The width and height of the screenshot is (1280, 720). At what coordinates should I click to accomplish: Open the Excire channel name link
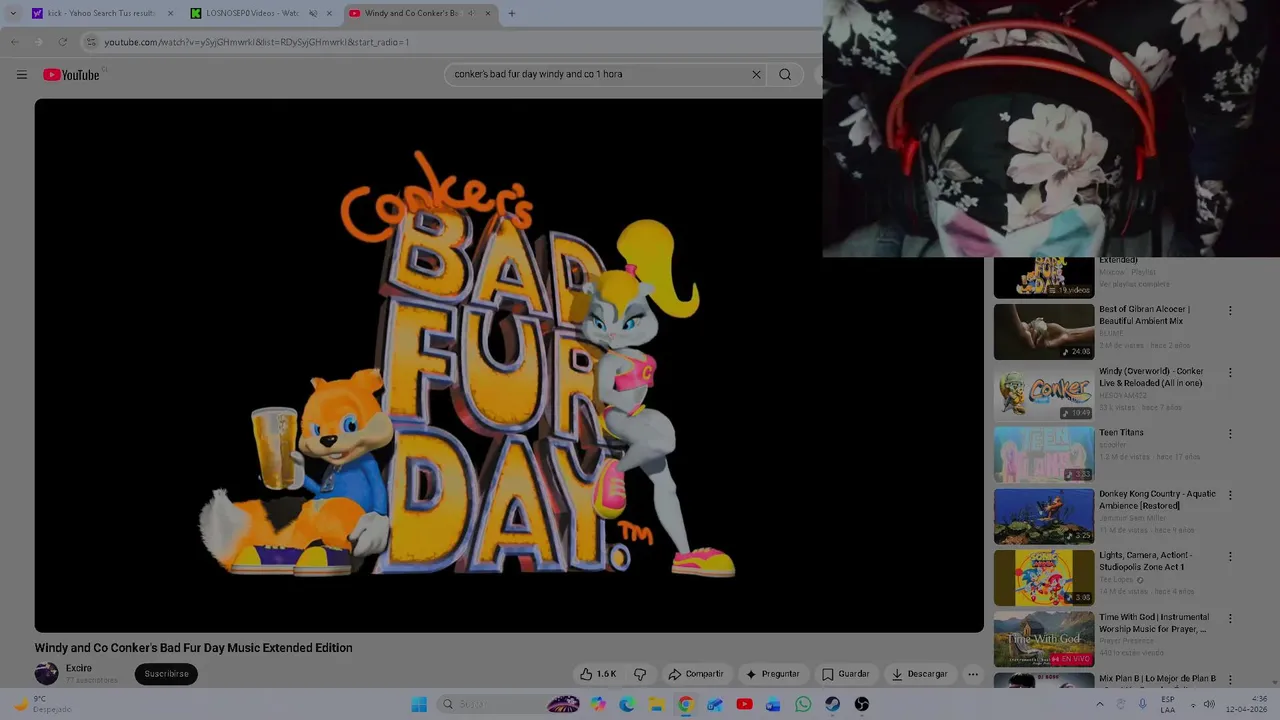(x=79, y=668)
